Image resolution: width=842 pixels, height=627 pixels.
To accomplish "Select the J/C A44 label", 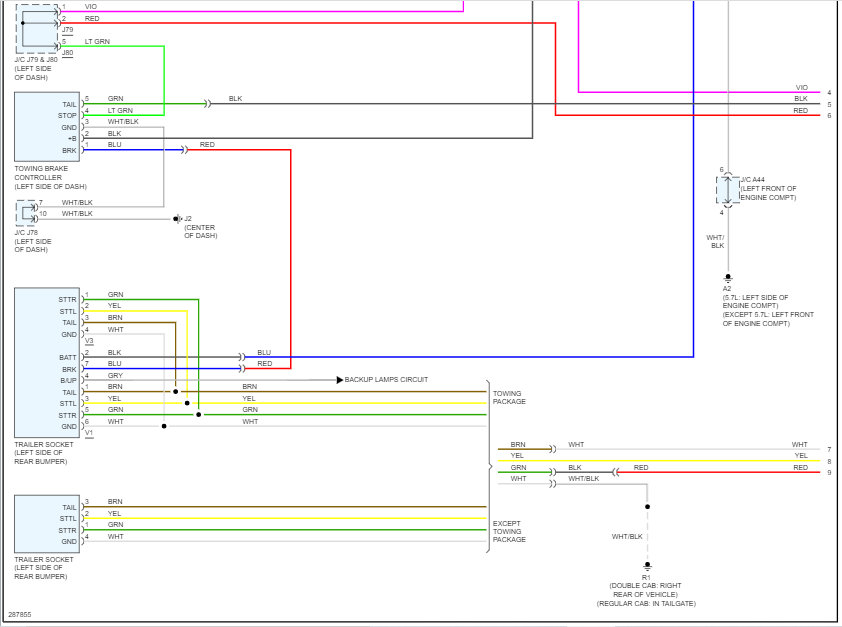I will pyautogui.click(x=753, y=180).
